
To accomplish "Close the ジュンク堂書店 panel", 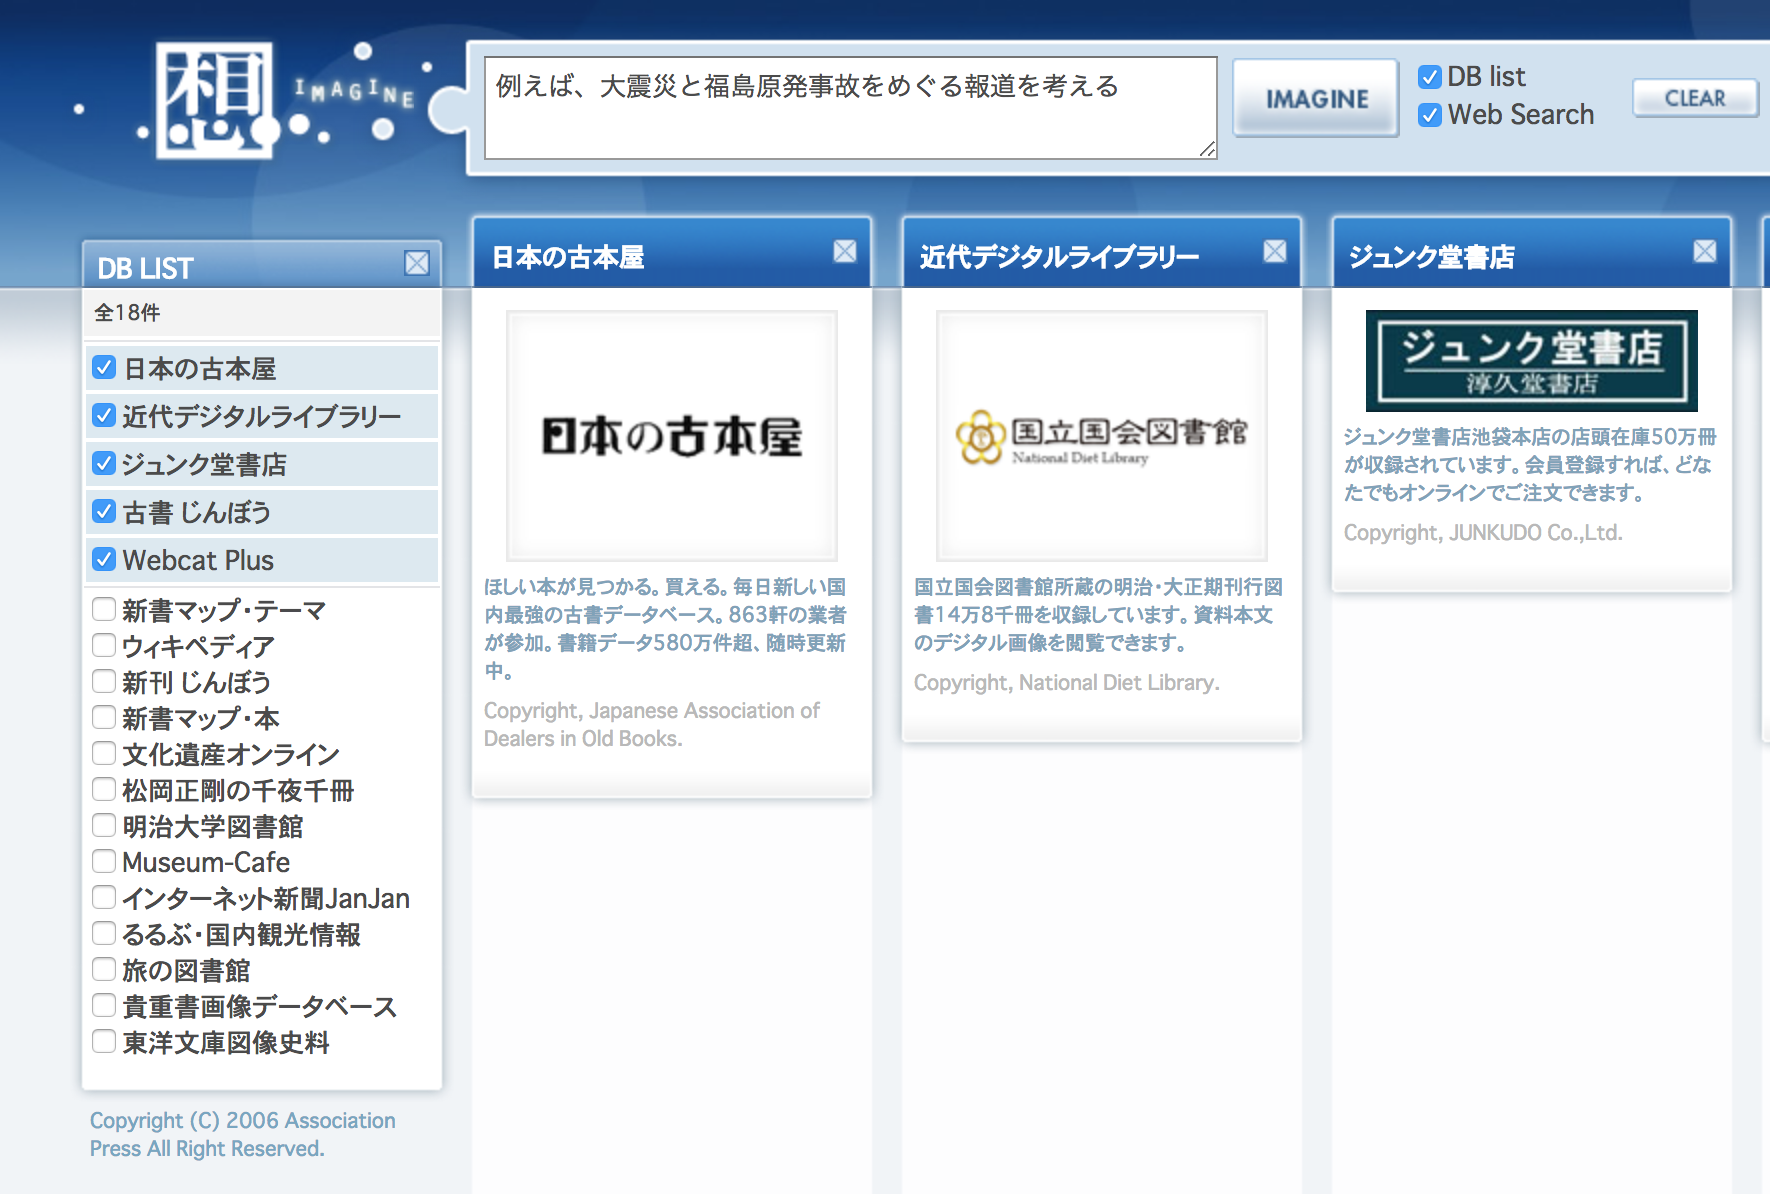I will point(1705,251).
